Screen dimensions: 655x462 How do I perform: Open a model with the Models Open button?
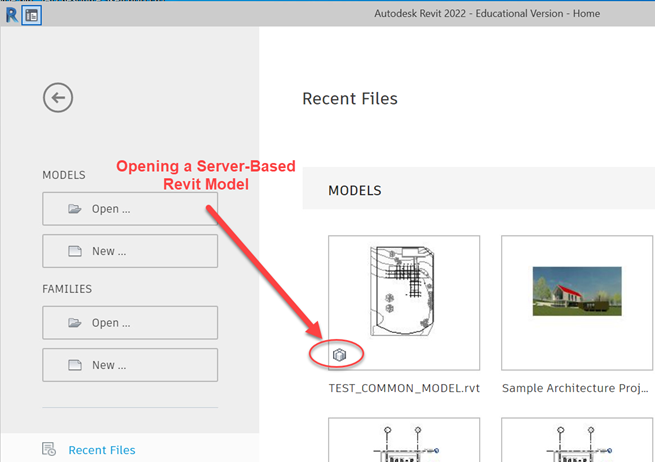tap(130, 209)
